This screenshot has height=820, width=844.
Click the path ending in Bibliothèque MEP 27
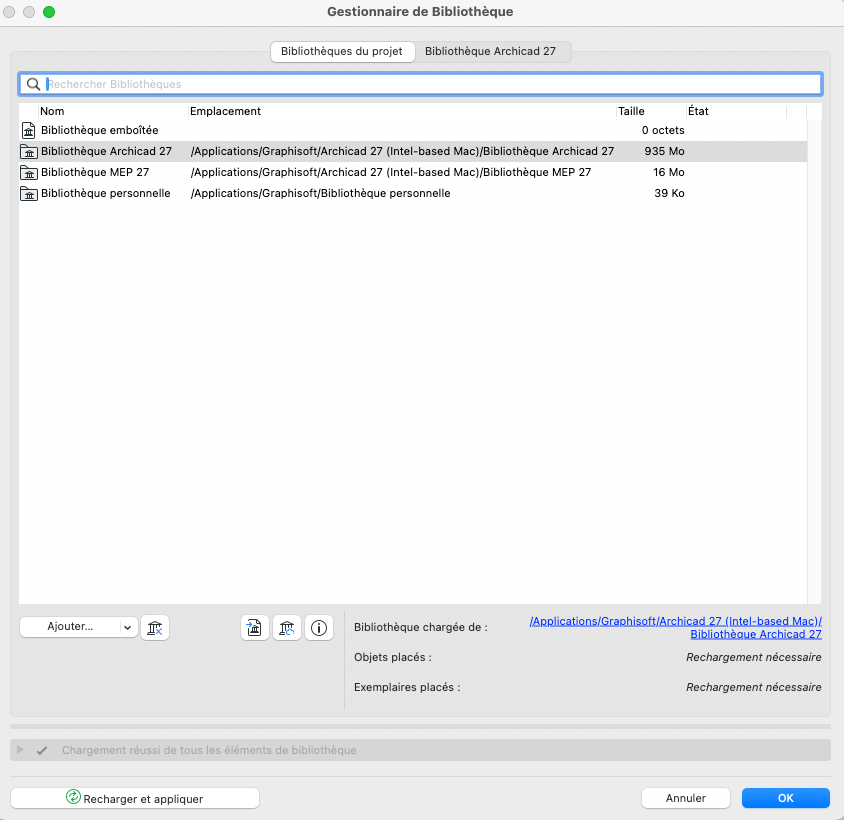(x=391, y=172)
